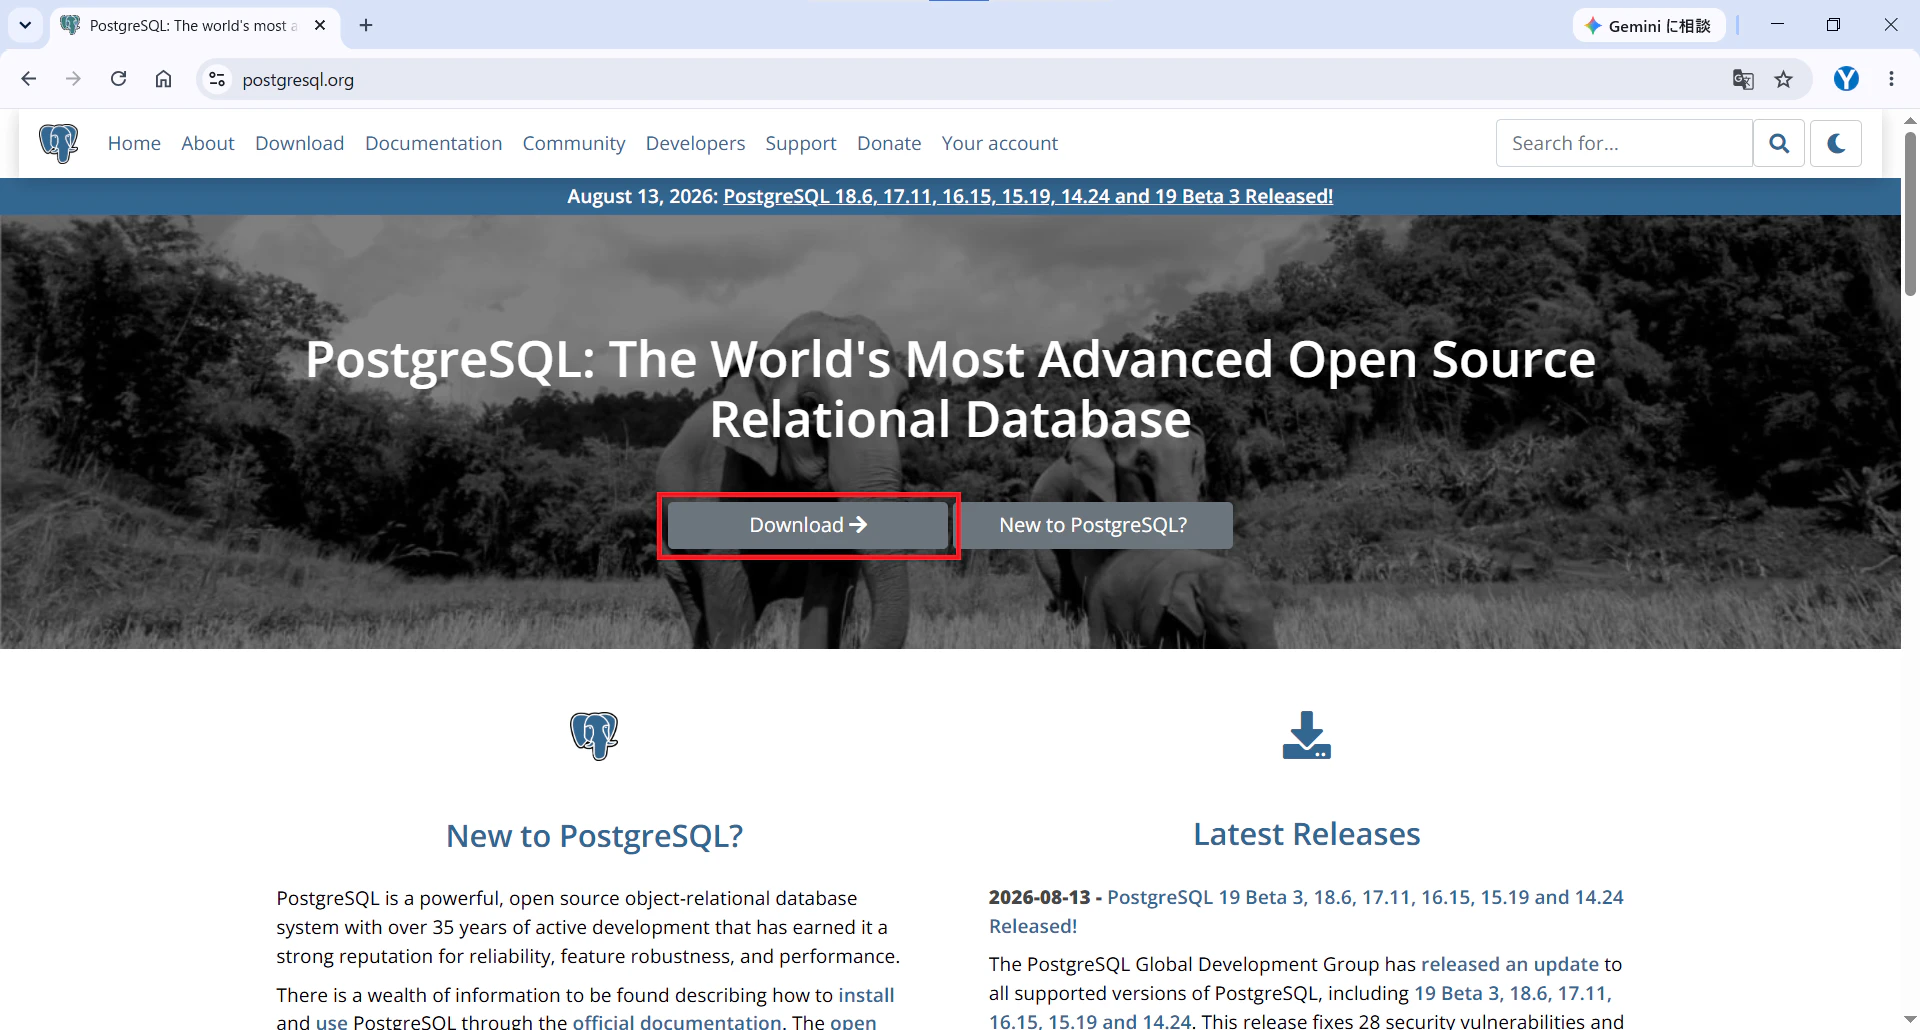Image resolution: width=1920 pixels, height=1030 pixels.
Task: Click the scrollbar down arrow
Action: click(1910, 1019)
